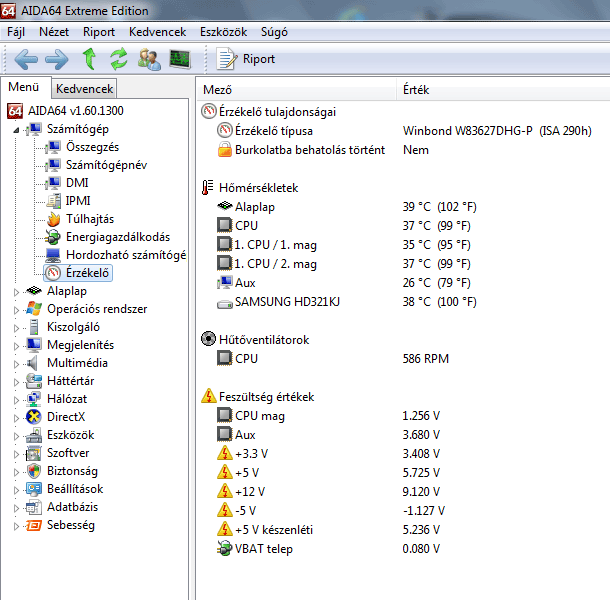Open the Súgó menu

(274, 32)
